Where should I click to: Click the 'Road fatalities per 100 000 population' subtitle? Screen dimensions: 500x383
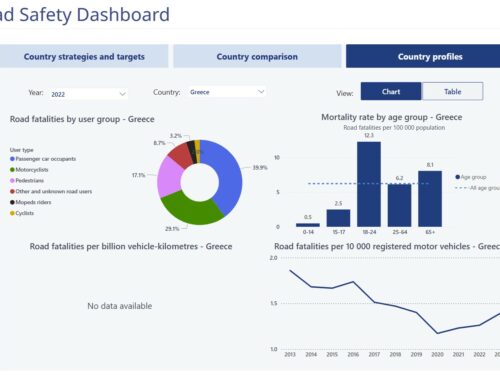click(x=394, y=128)
